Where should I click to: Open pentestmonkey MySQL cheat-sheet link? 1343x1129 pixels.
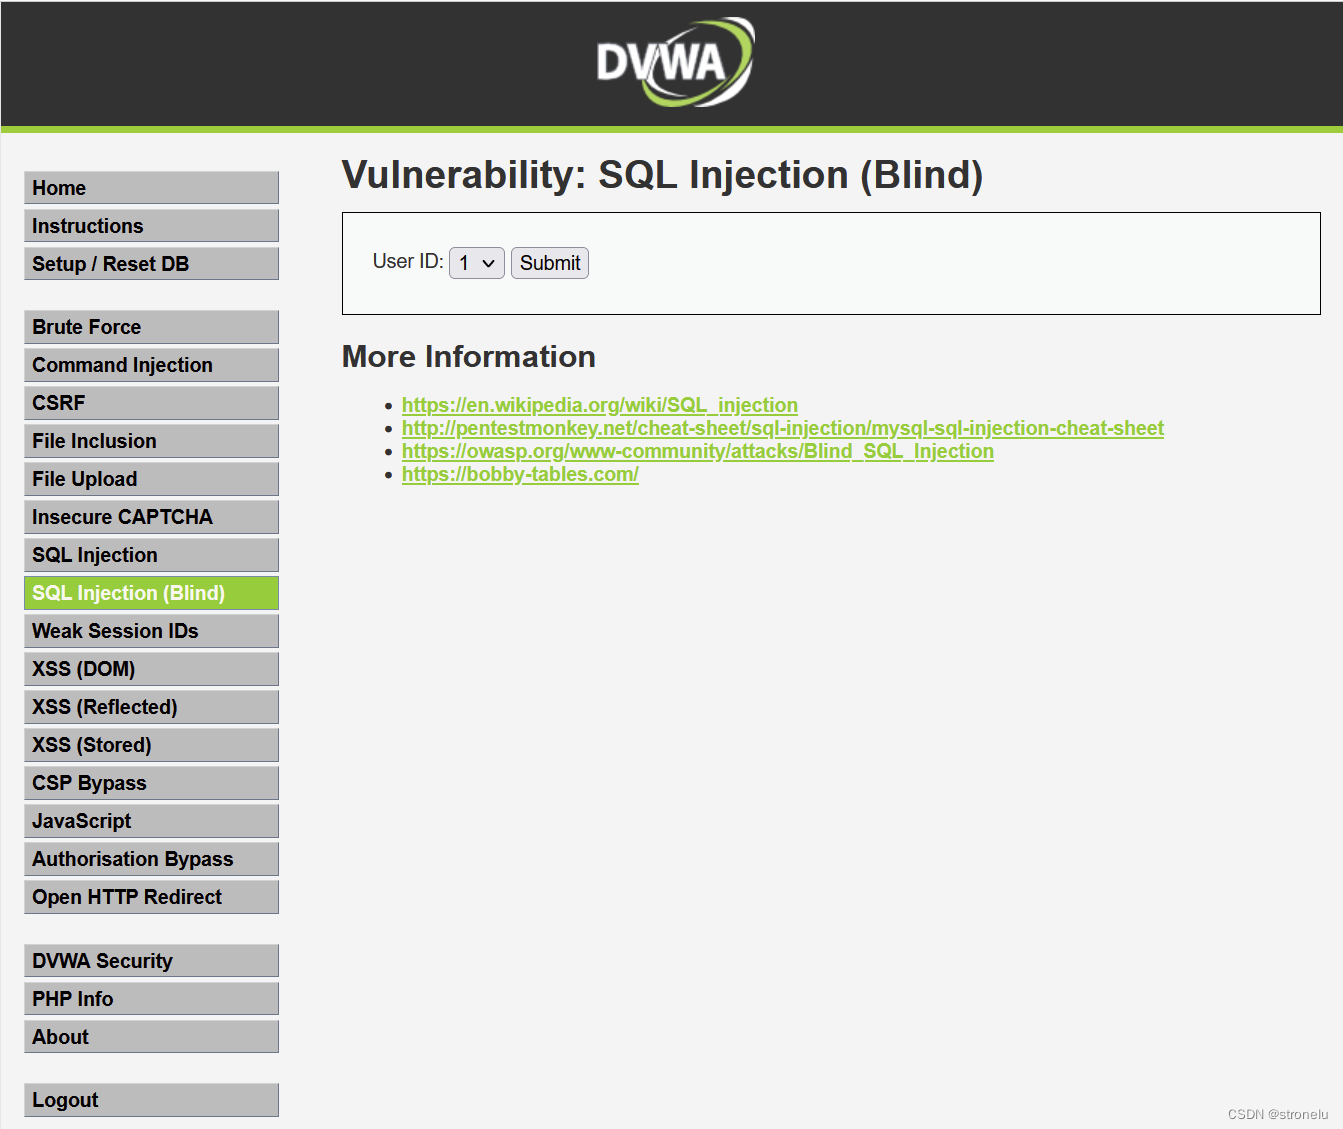click(x=783, y=428)
